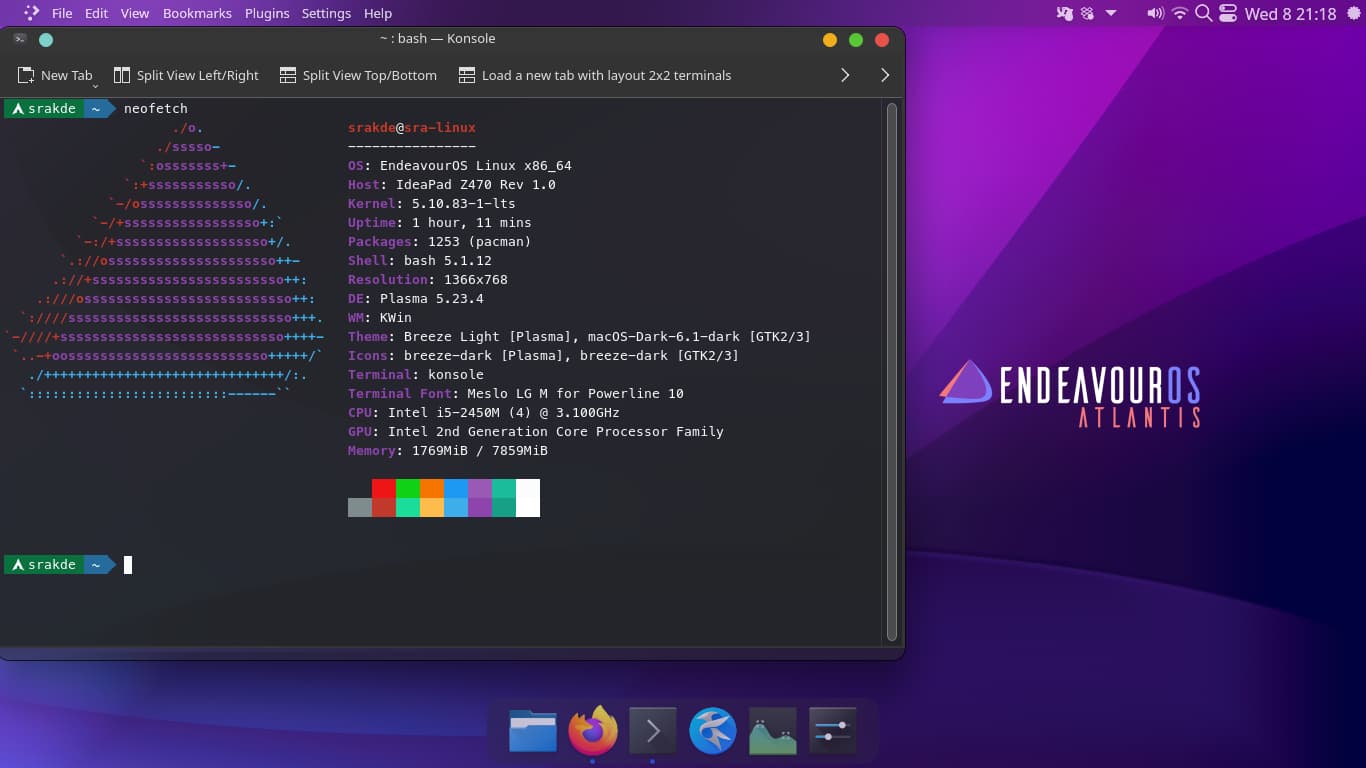This screenshot has width=1366, height=768.
Task: Open the Bookmarks menu
Action: (197, 13)
